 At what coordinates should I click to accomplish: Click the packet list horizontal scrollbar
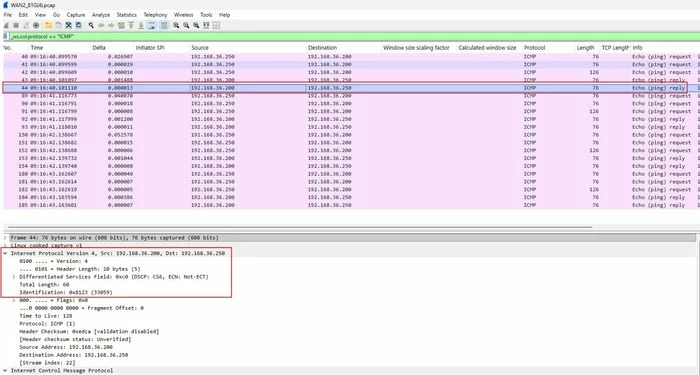(299, 227)
